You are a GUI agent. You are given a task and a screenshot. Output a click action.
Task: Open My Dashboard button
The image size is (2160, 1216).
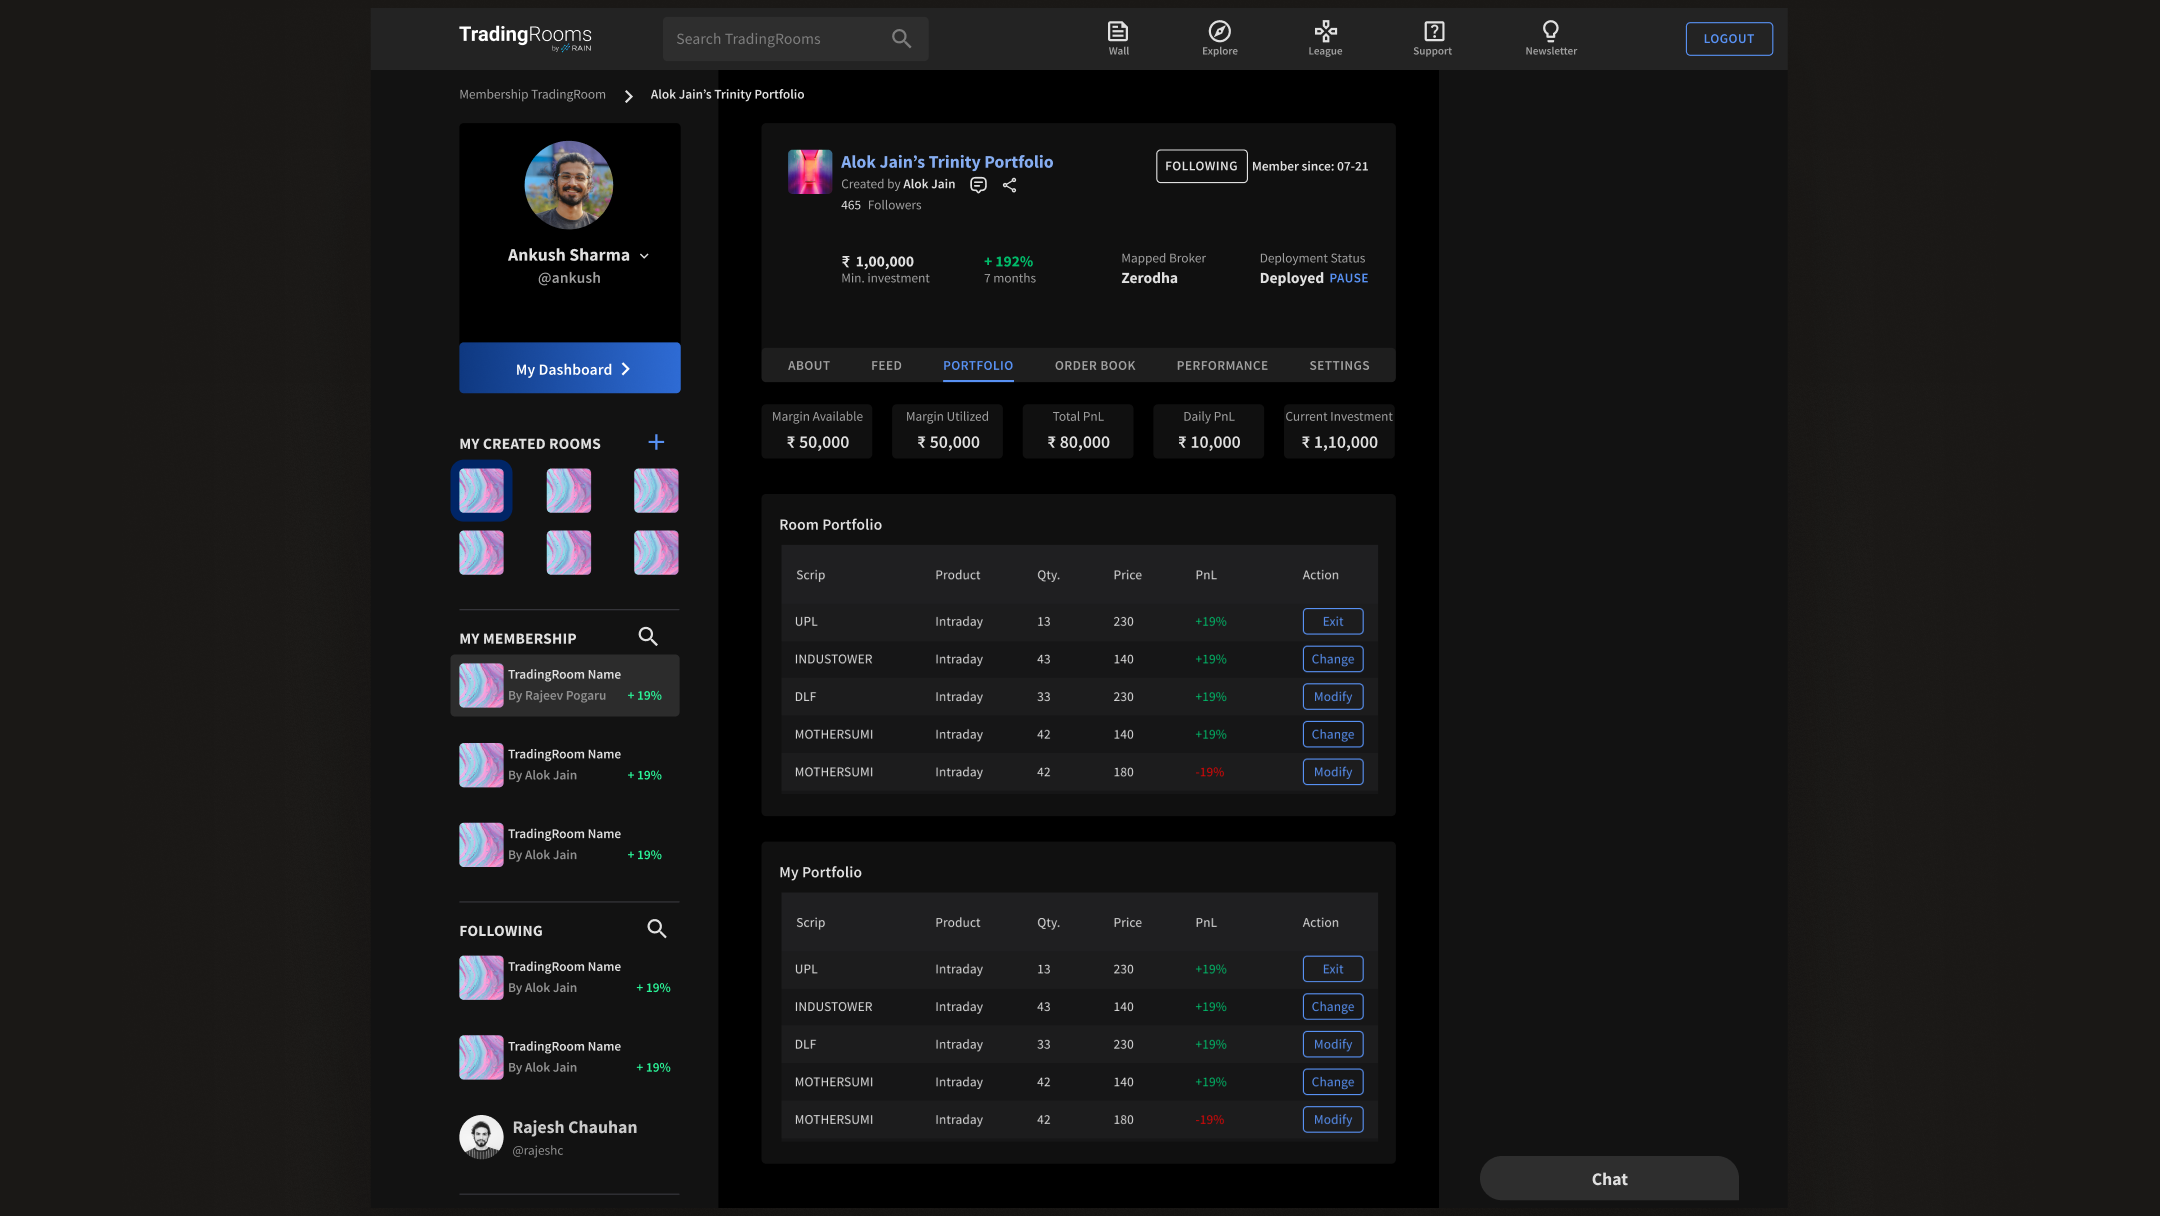click(x=570, y=368)
